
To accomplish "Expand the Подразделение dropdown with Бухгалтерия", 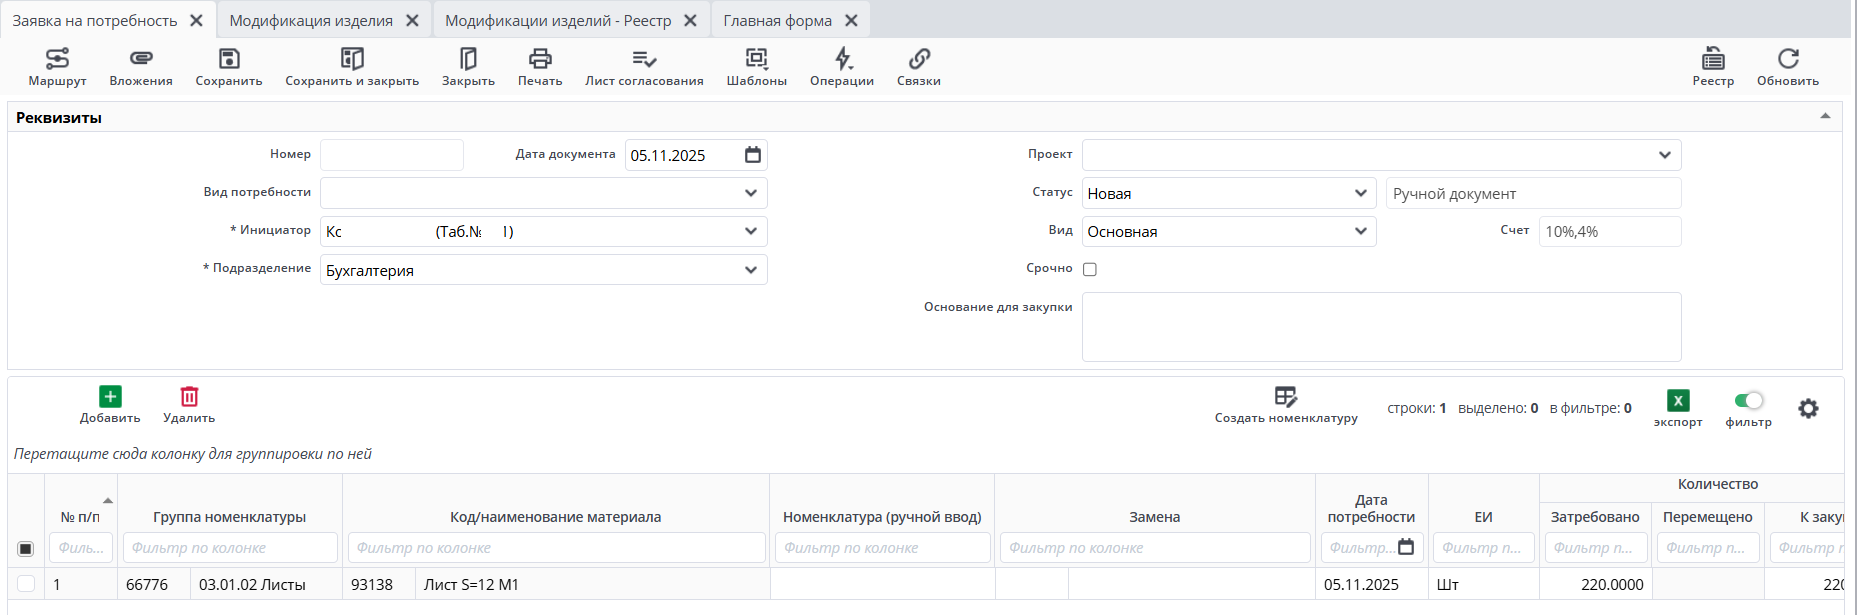I will click(751, 270).
